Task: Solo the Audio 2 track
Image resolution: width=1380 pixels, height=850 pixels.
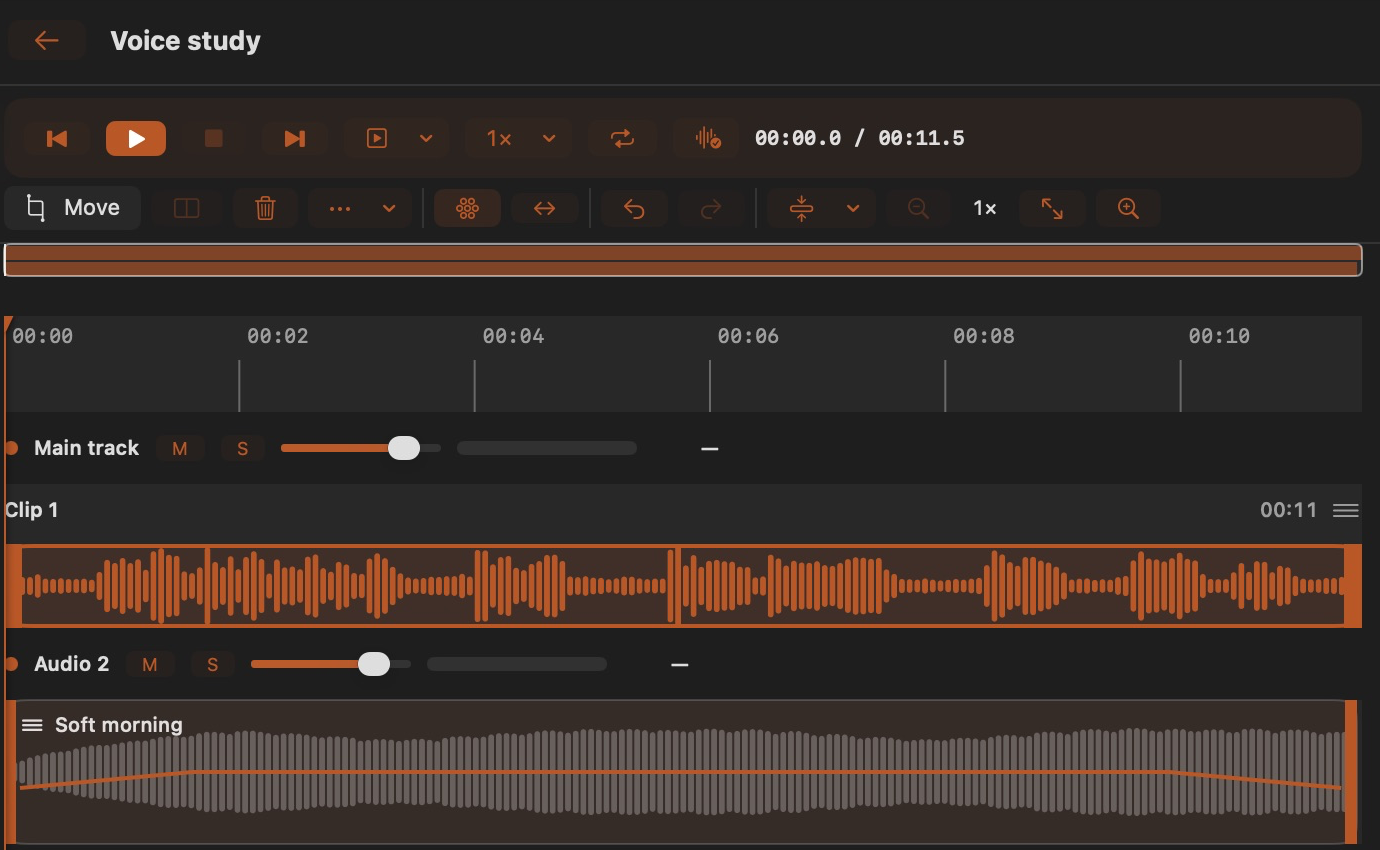Action: click(212, 664)
